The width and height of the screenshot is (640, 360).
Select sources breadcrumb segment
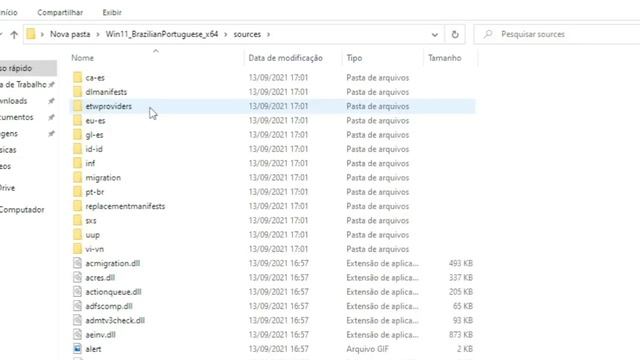click(x=247, y=34)
